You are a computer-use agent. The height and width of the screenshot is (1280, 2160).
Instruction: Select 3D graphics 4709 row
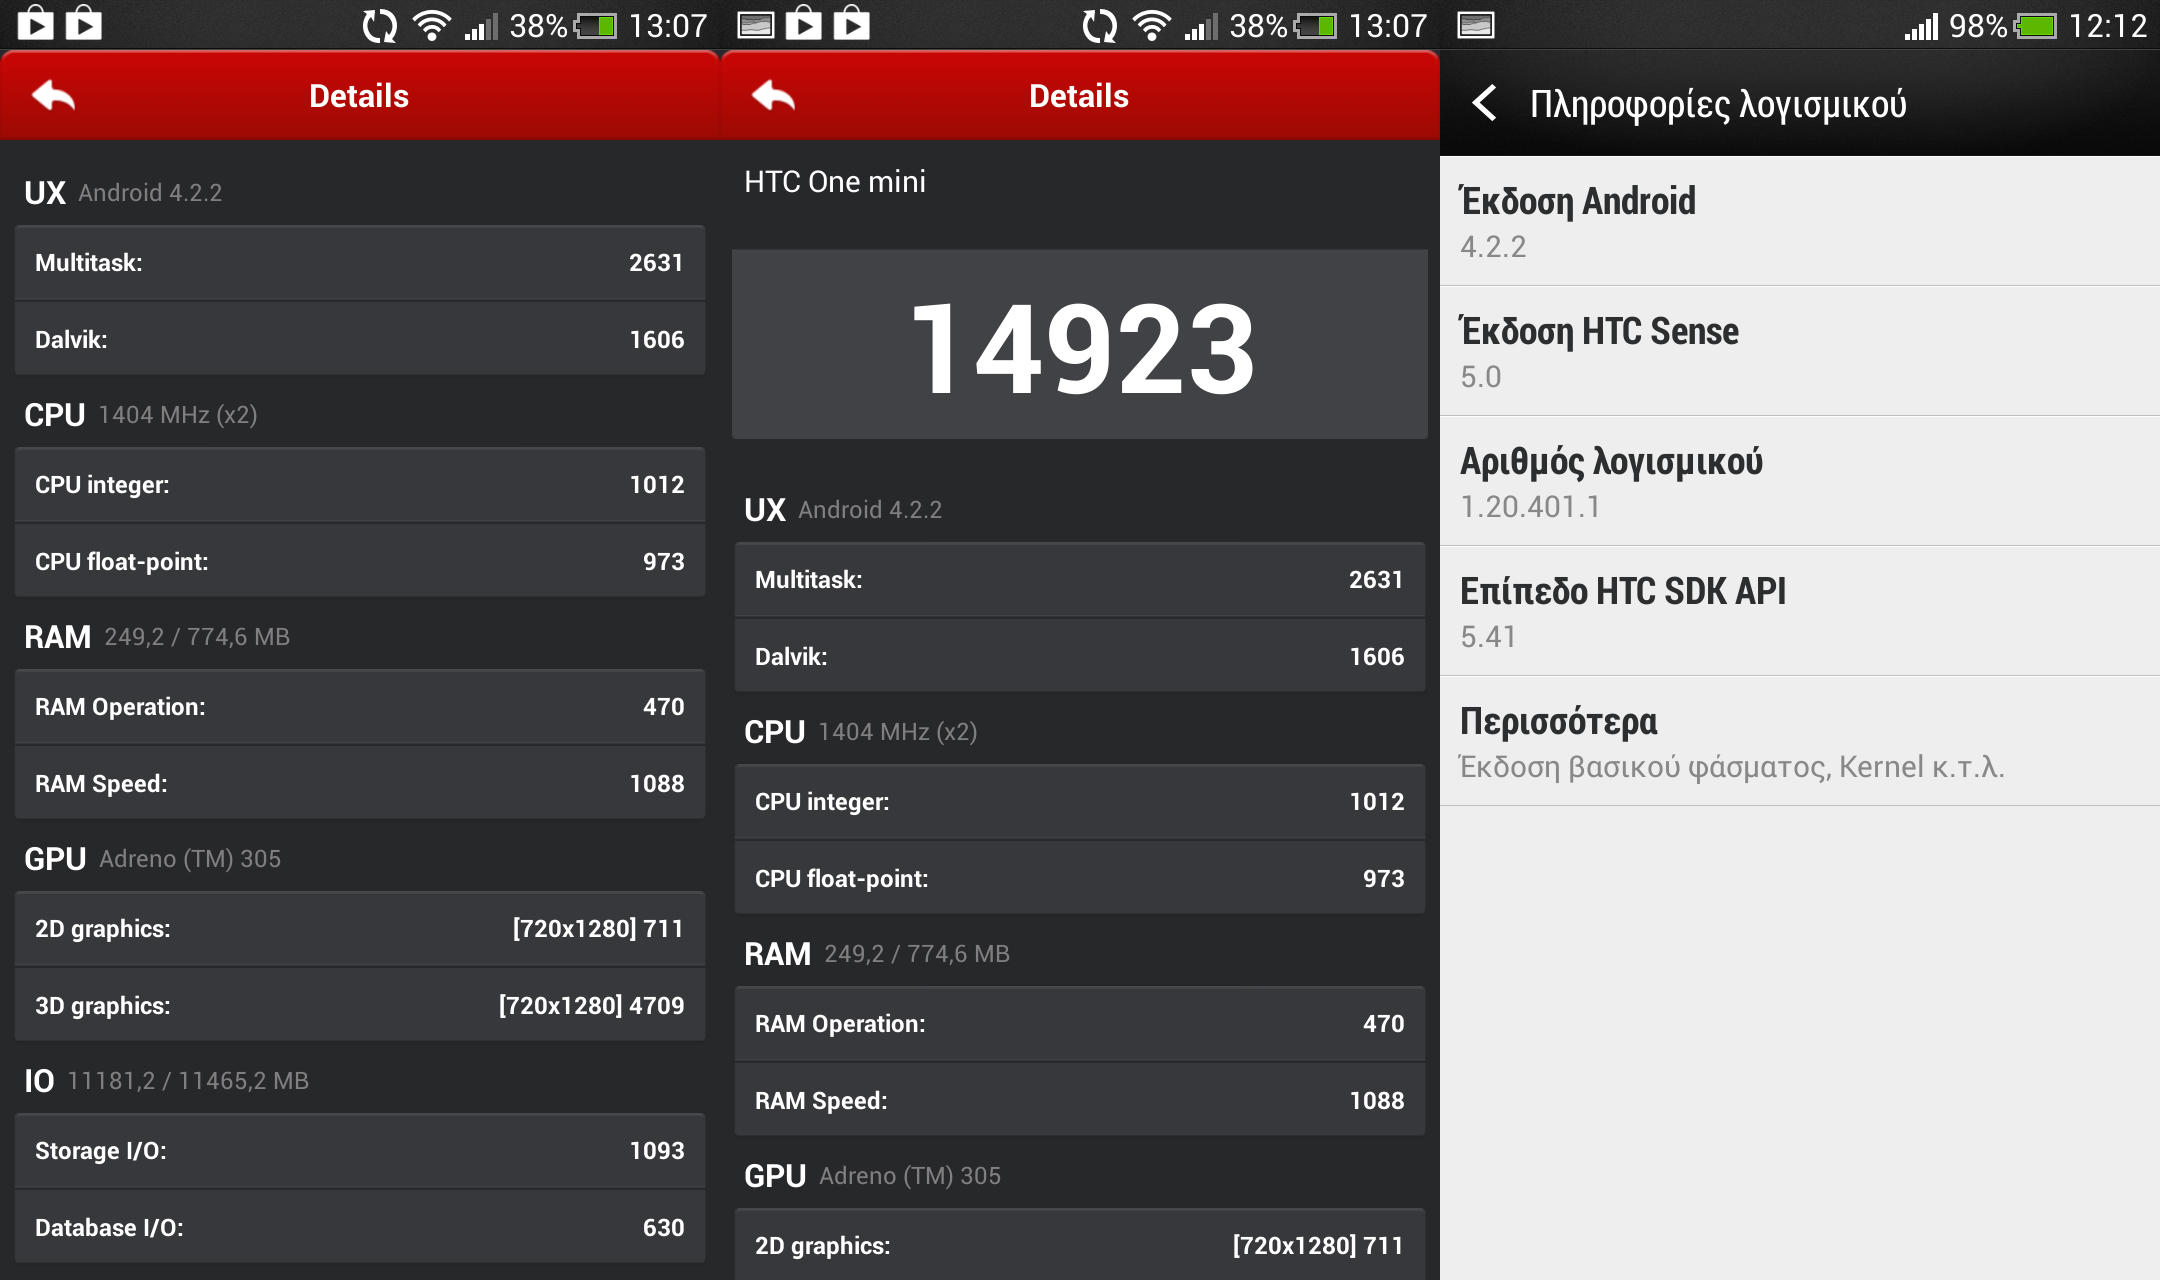[x=360, y=1006]
